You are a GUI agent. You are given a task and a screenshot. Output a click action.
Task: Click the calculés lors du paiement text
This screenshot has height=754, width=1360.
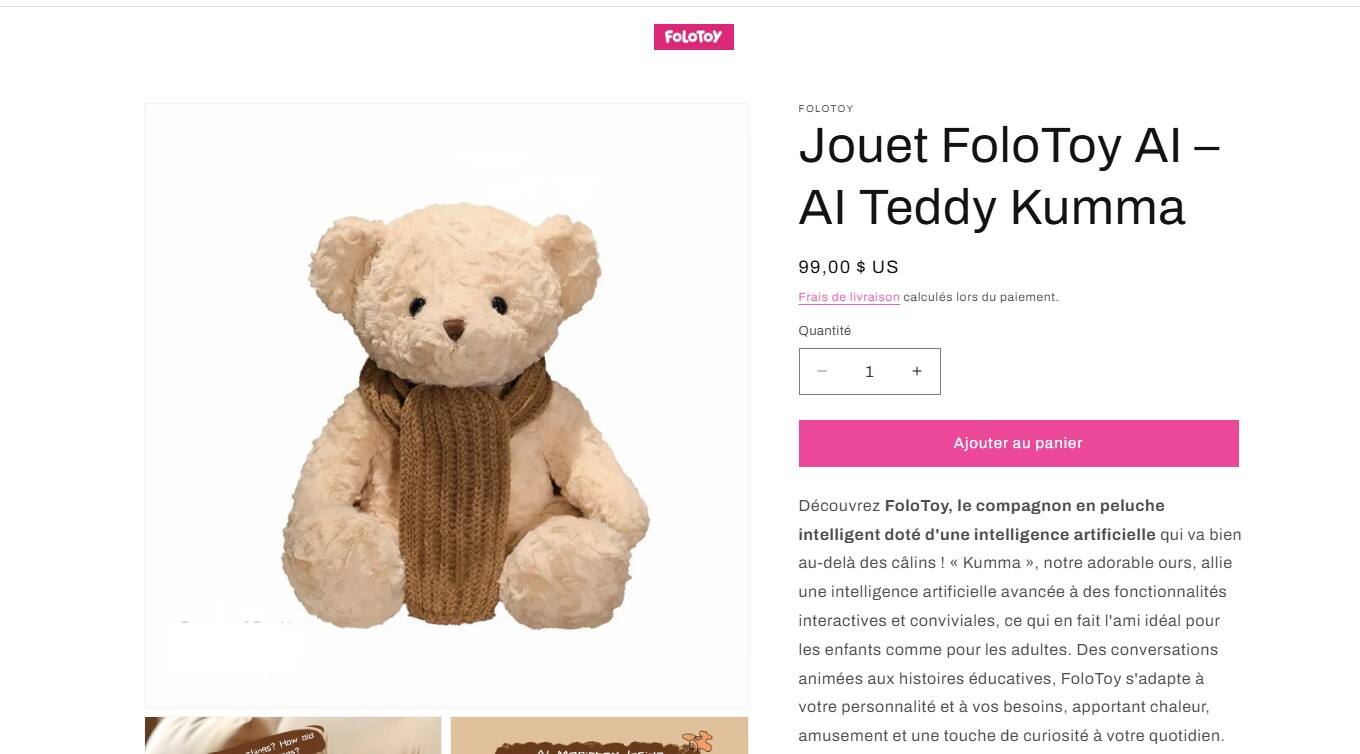pos(981,297)
